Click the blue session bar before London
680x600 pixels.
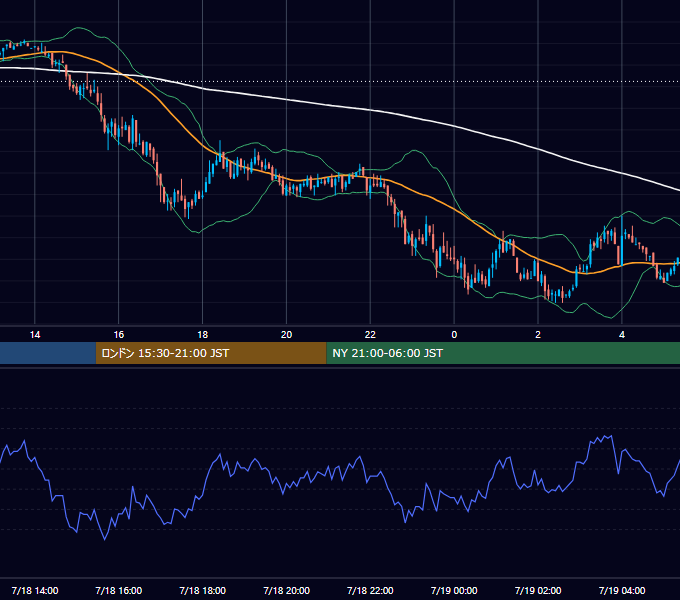click(48, 353)
